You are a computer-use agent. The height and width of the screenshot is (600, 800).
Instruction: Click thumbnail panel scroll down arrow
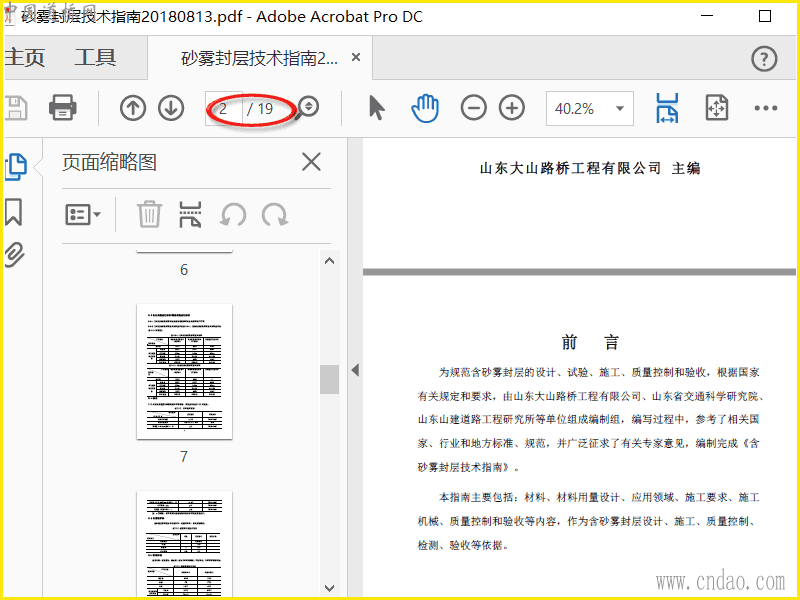pyautogui.click(x=330, y=588)
